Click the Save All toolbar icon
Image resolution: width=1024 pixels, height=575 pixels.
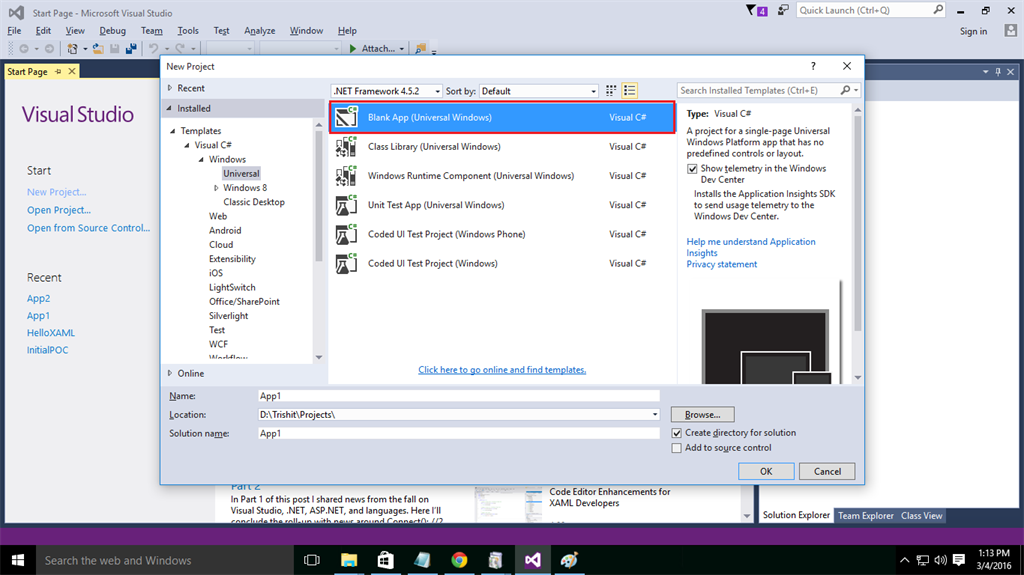[x=131, y=48]
